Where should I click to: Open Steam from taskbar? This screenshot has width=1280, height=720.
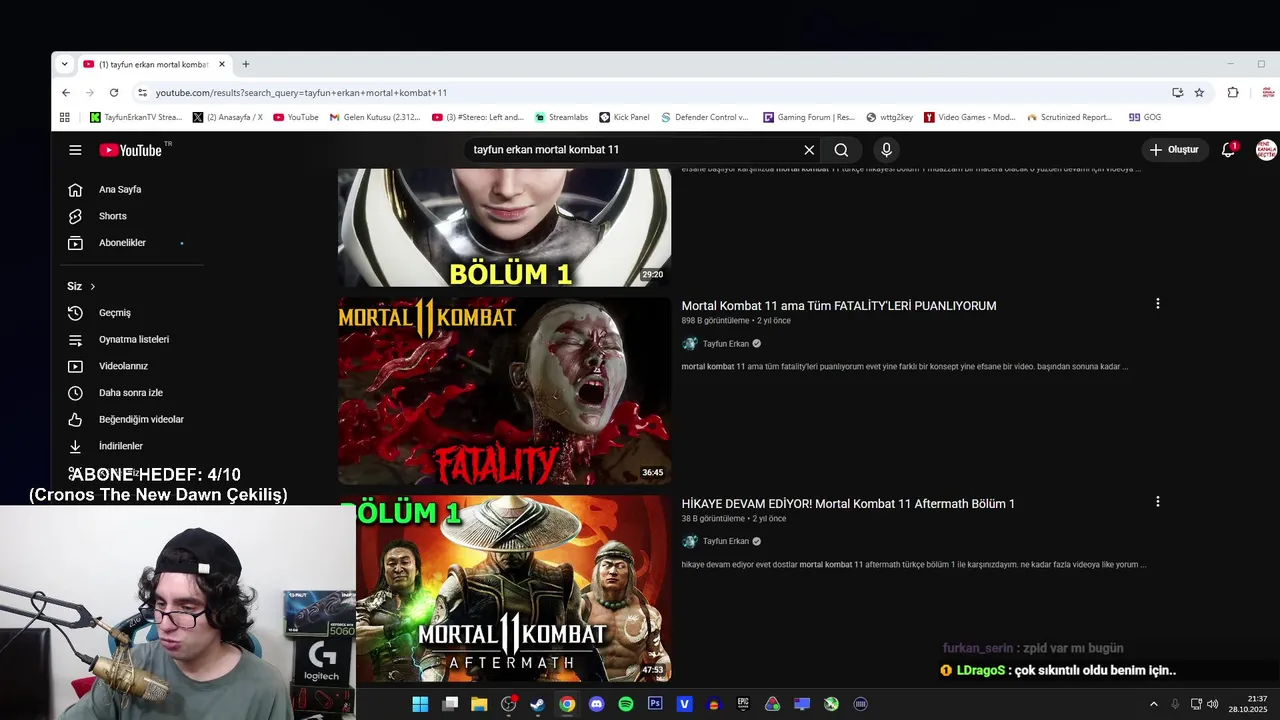click(537, 704)
